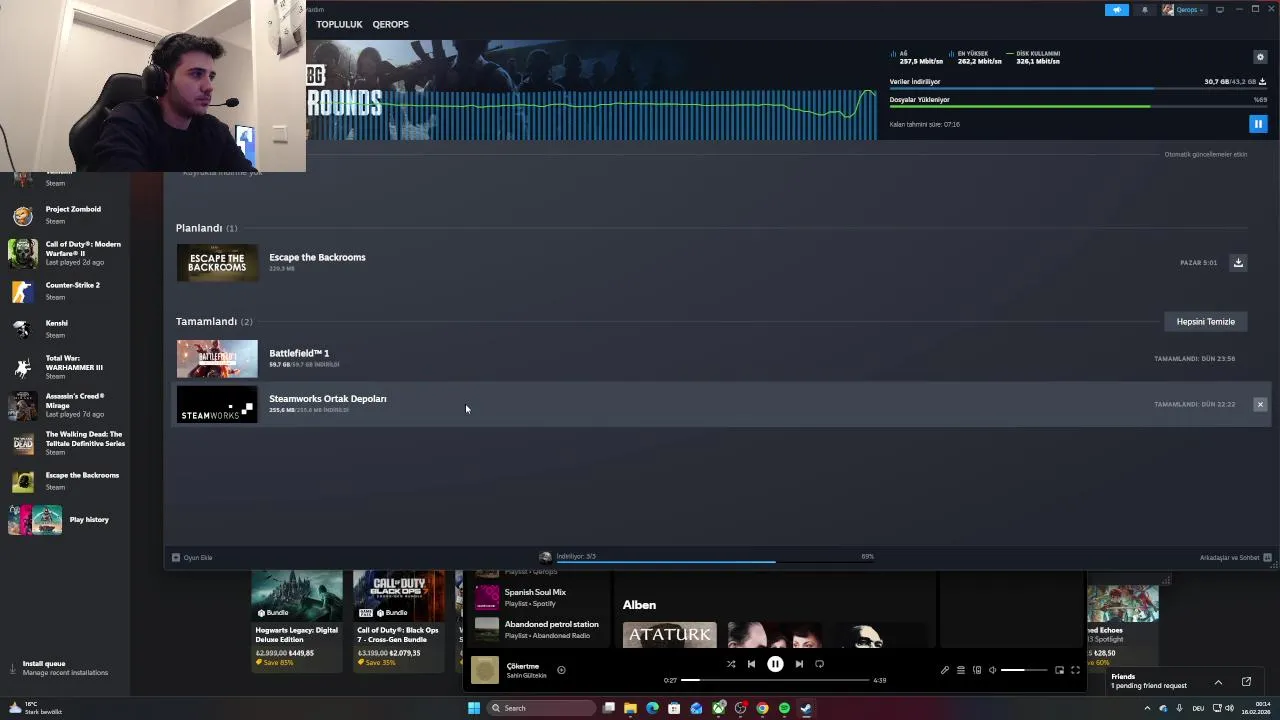This screenshot has width=1280, height=720.
Task: Open the QEROPS profile tab
Action: pos(390,24)
